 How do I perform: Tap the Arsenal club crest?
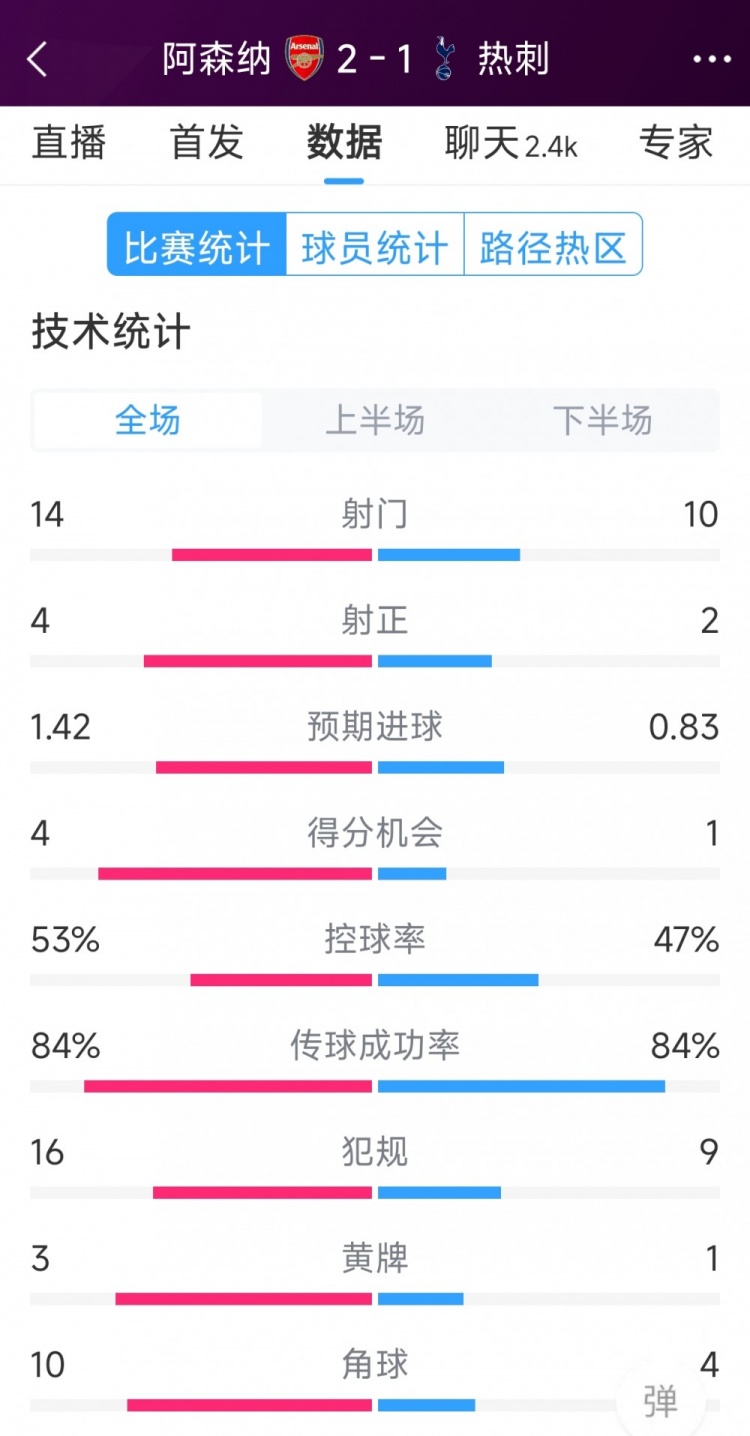(304, 58)
